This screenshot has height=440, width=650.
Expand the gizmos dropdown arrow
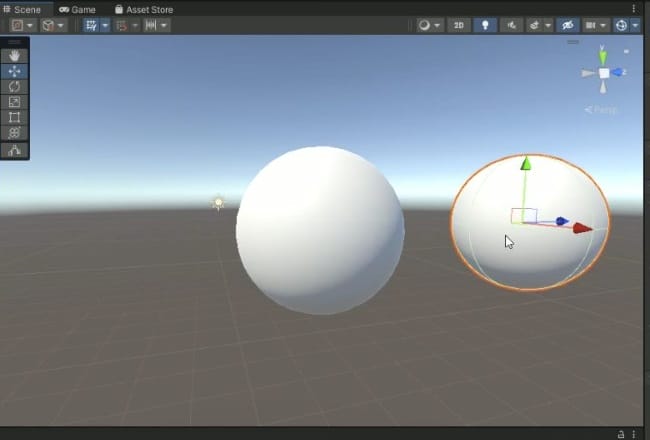point(635,26)
